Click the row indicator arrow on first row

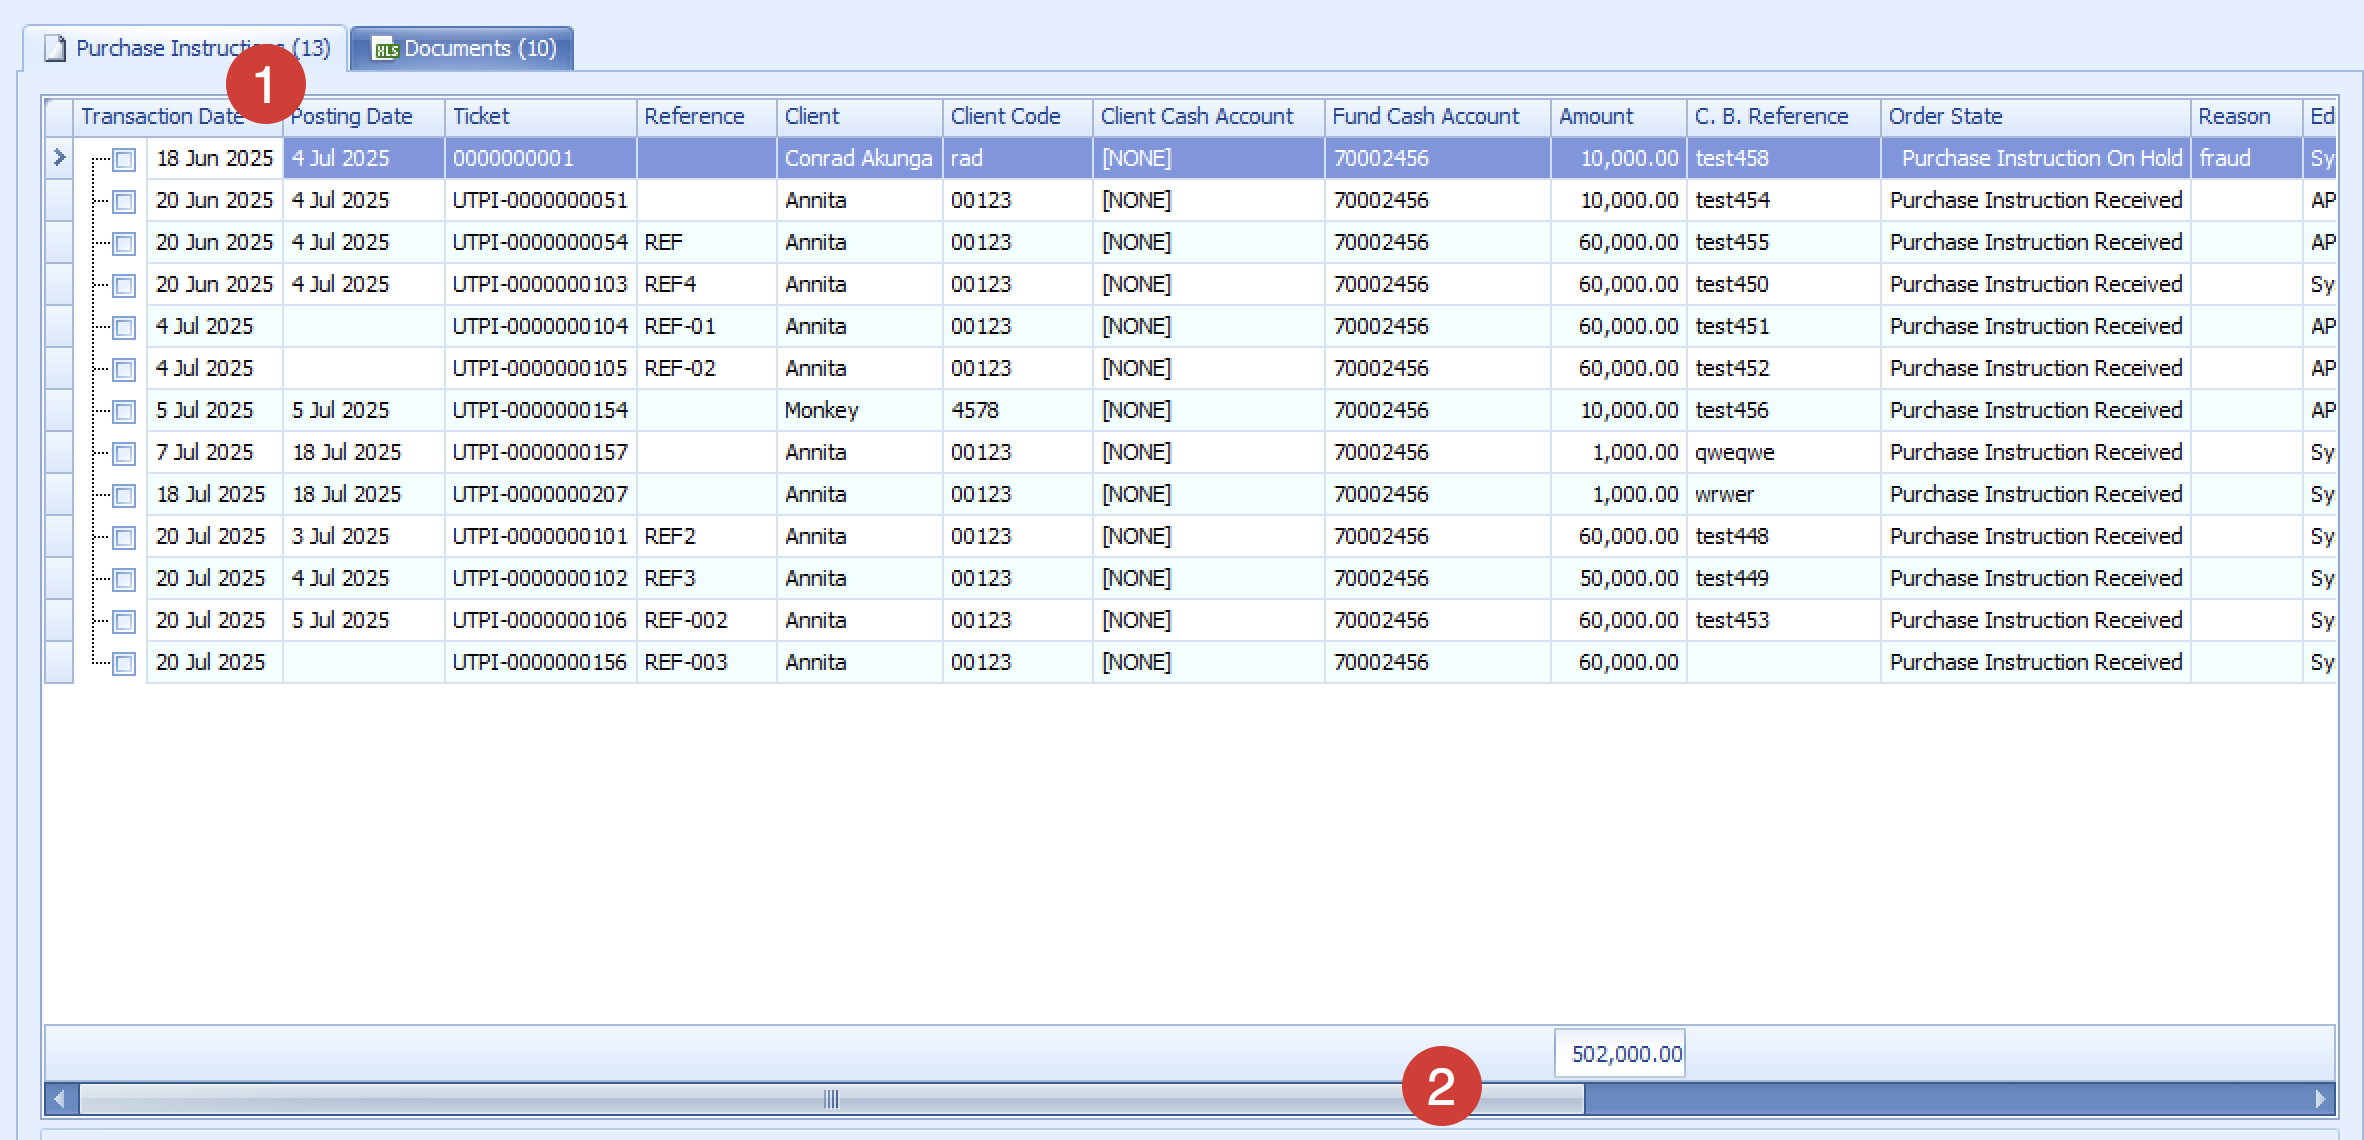click(59, 158)
